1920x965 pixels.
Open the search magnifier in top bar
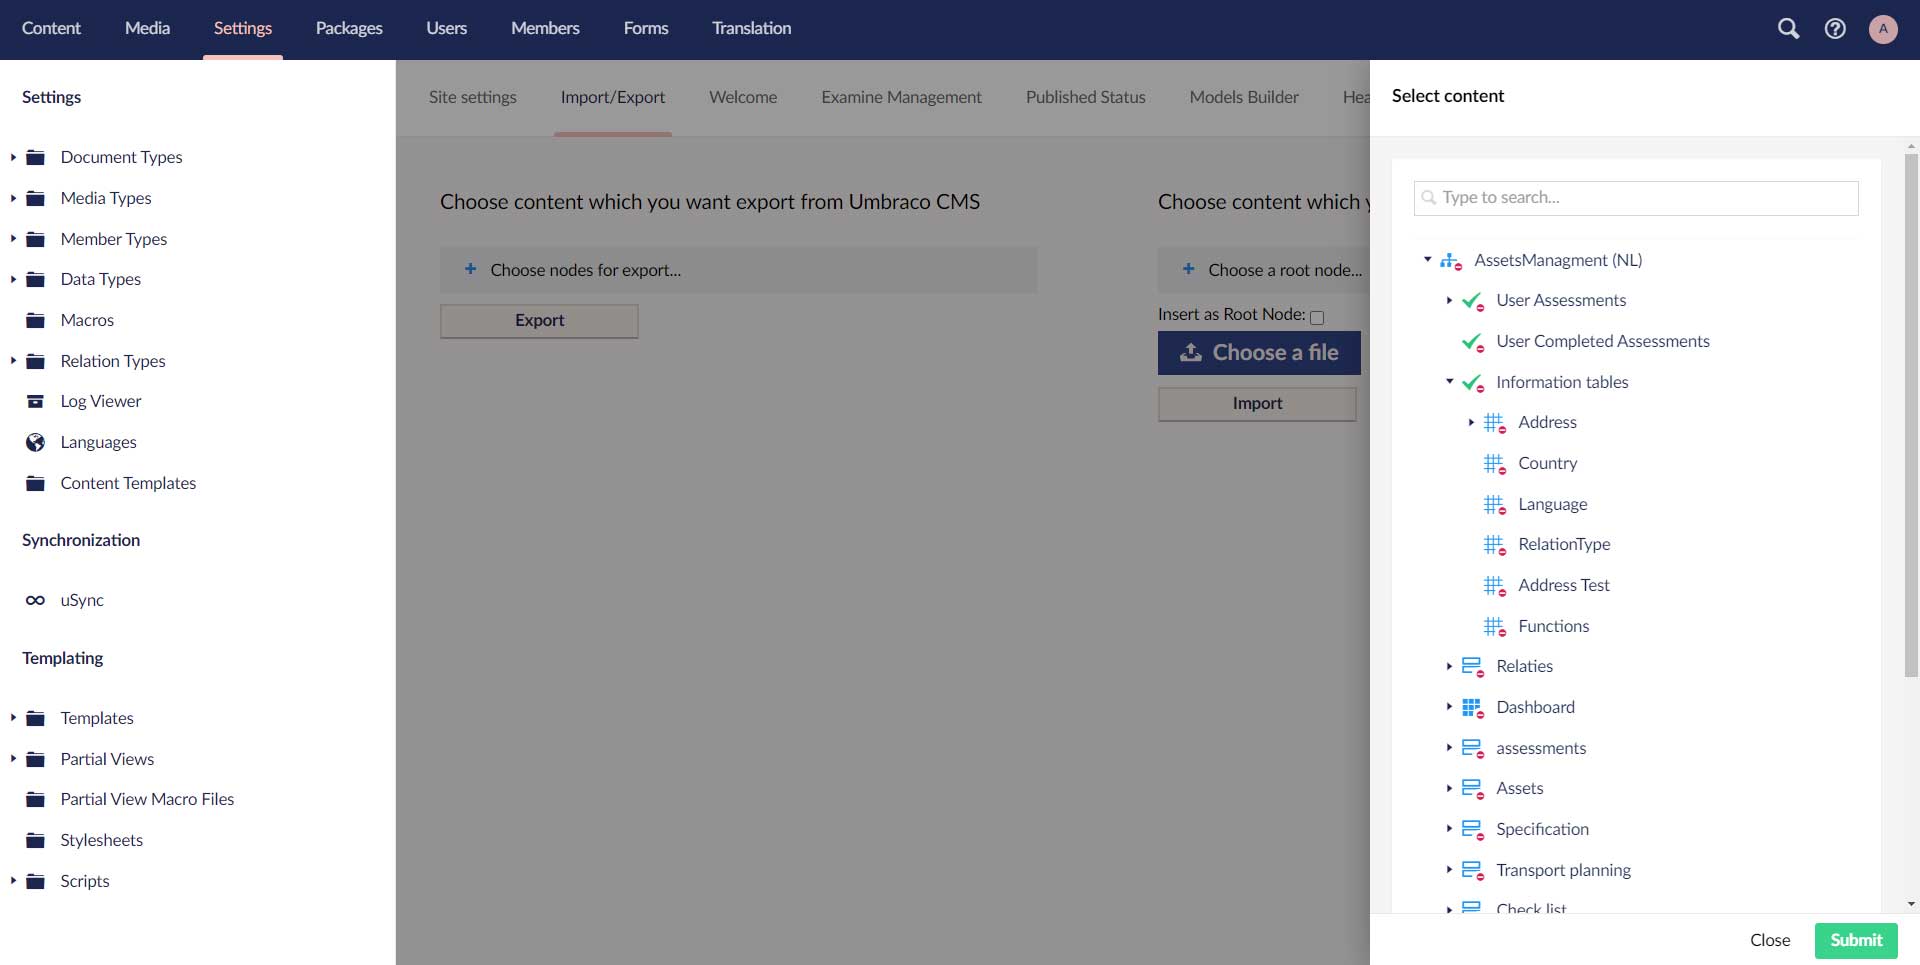pos(1788,29)
